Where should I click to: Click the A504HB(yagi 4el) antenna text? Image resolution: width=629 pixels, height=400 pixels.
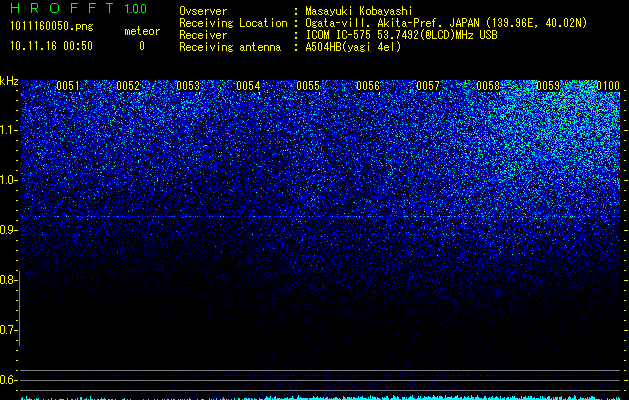[x=353, y=47]
